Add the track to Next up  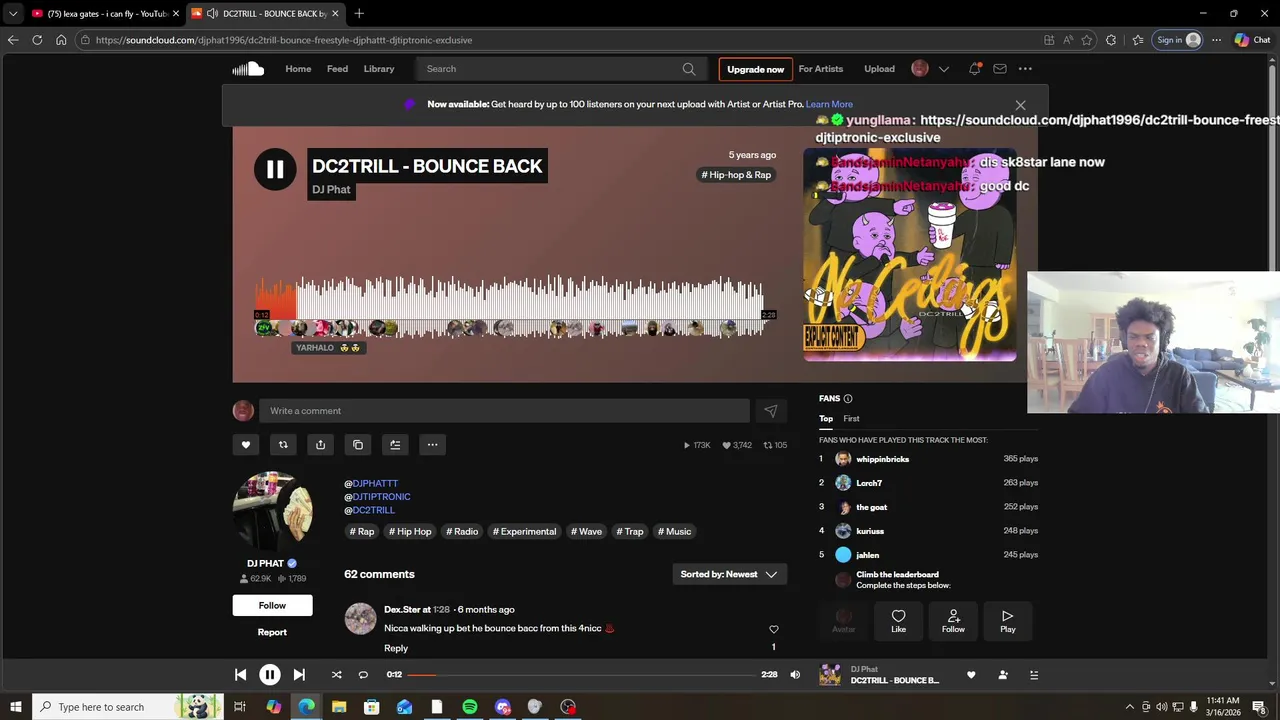coord(395,445)
